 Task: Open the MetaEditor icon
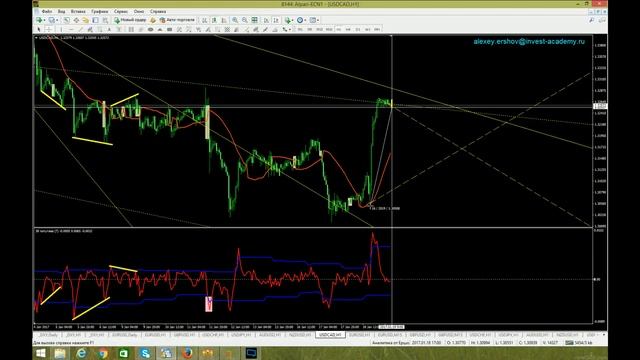(x=153, y=20)
